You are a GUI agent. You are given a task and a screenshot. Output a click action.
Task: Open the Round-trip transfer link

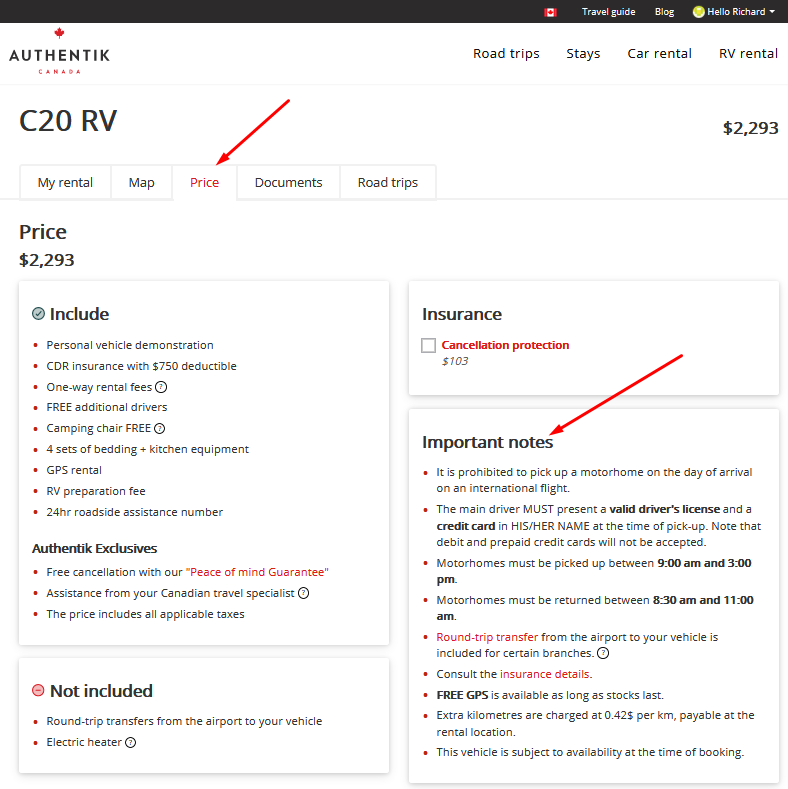pyautogui.click(x=487, y=637)
